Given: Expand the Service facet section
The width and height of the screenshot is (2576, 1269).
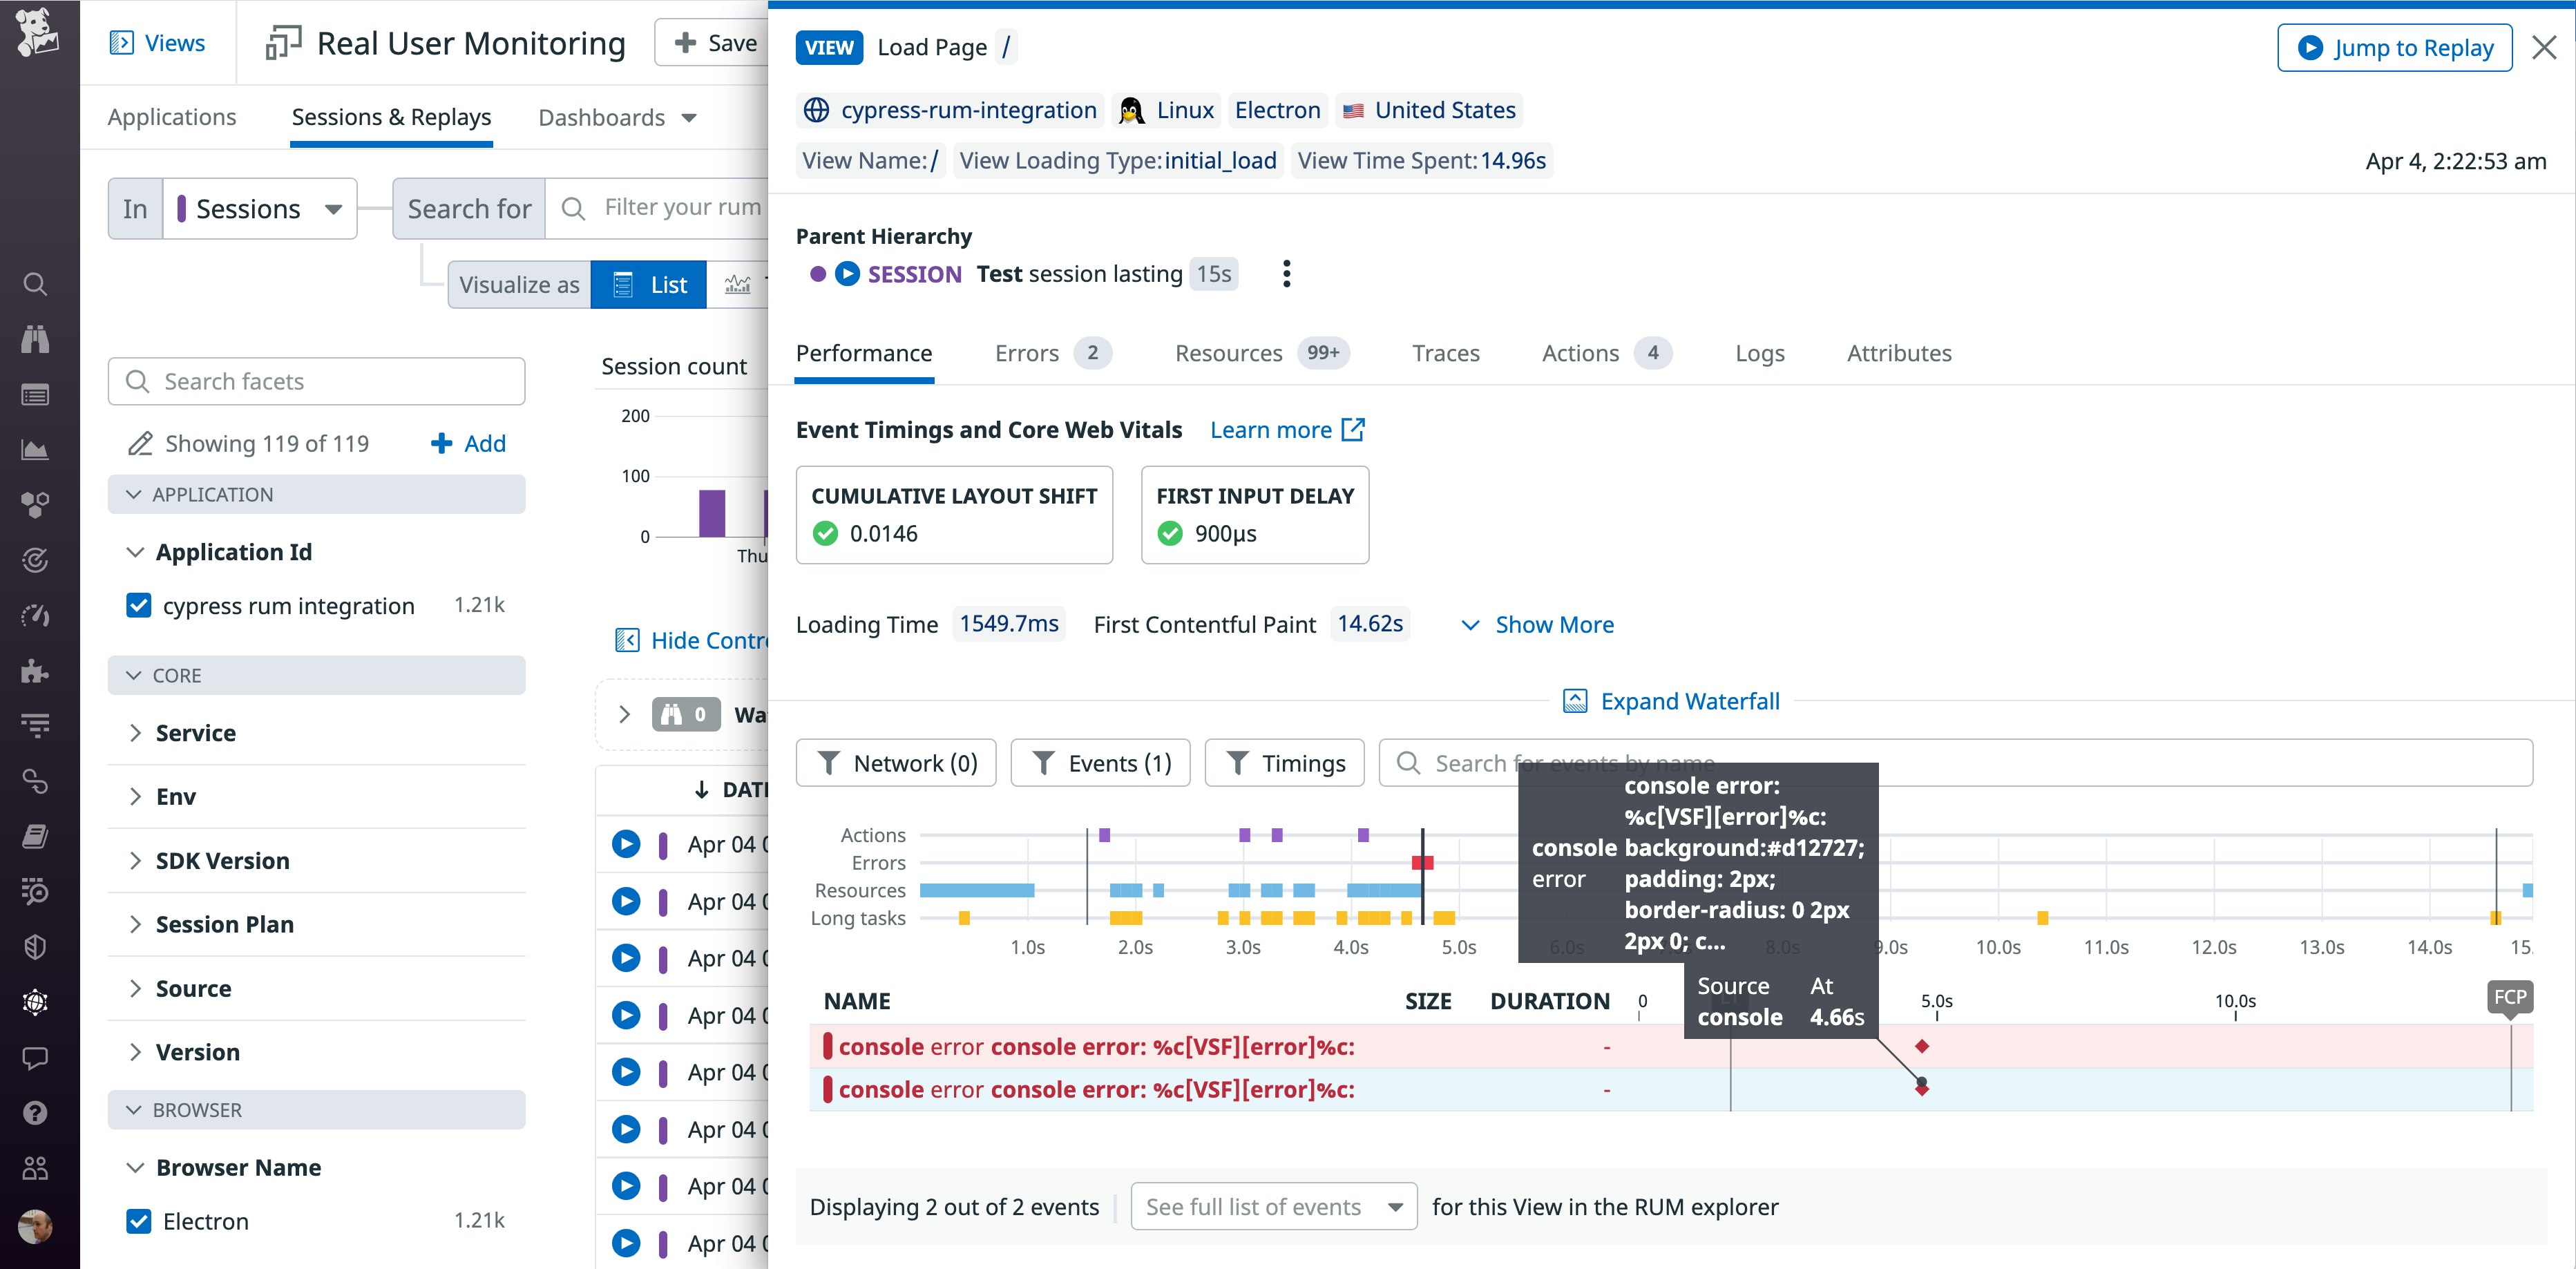Looking at the screenshot, I should point(196,732).
